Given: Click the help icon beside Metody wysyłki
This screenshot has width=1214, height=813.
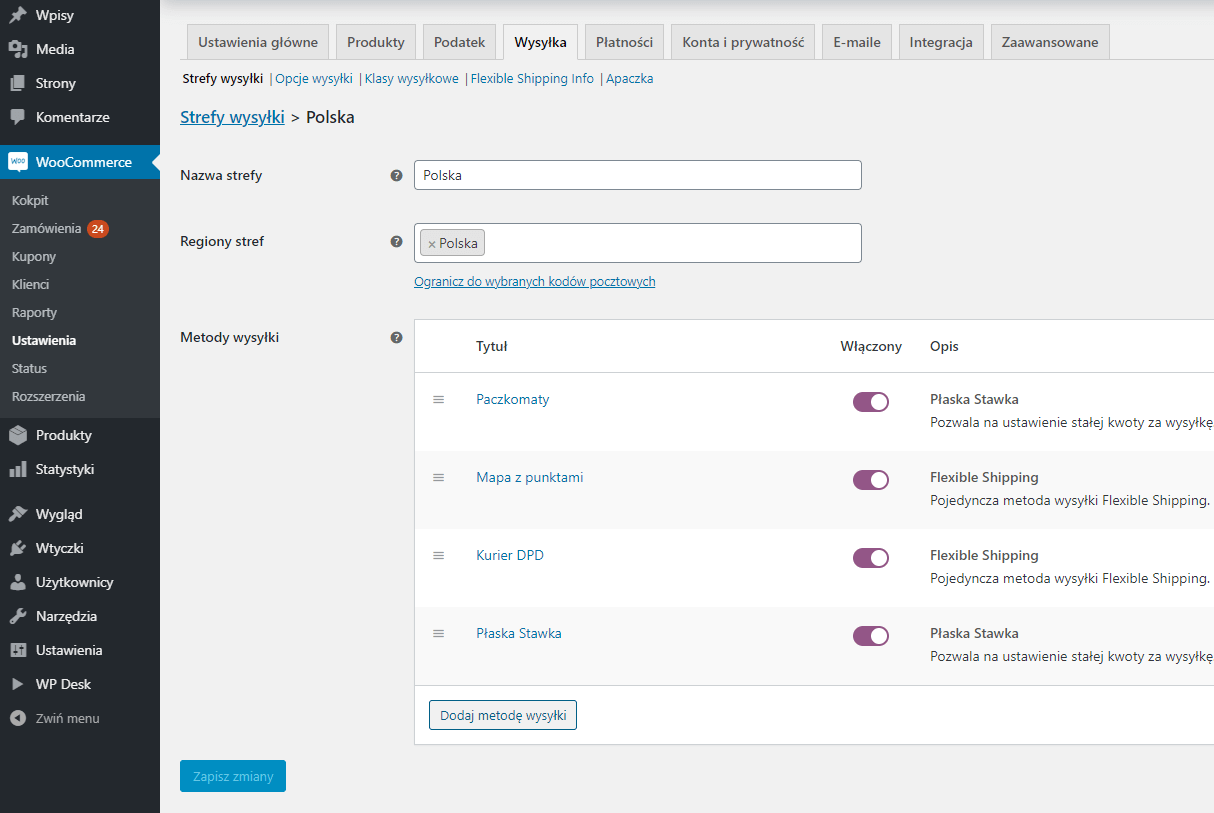Looking at the screenshot, I should (396, 338).
